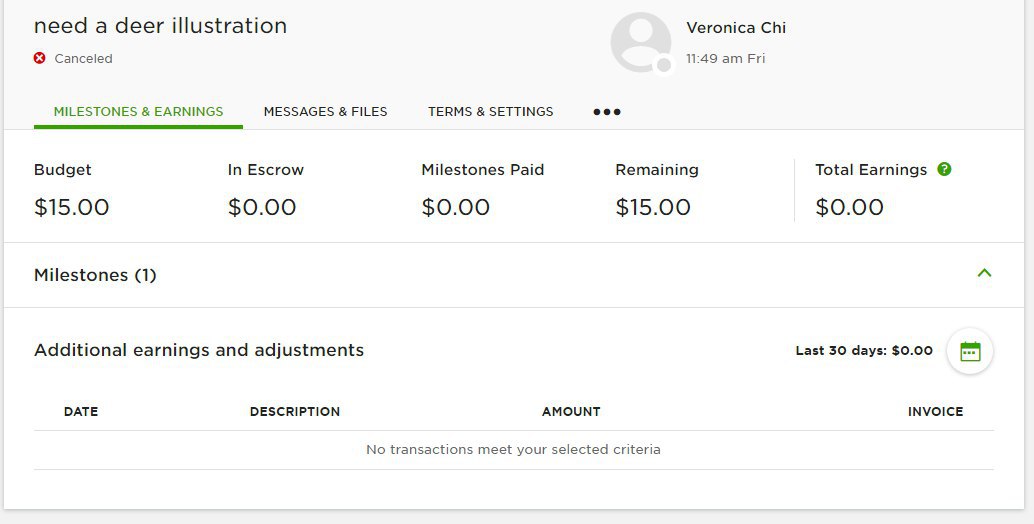Click the Invoice column header

click(935, 411)
